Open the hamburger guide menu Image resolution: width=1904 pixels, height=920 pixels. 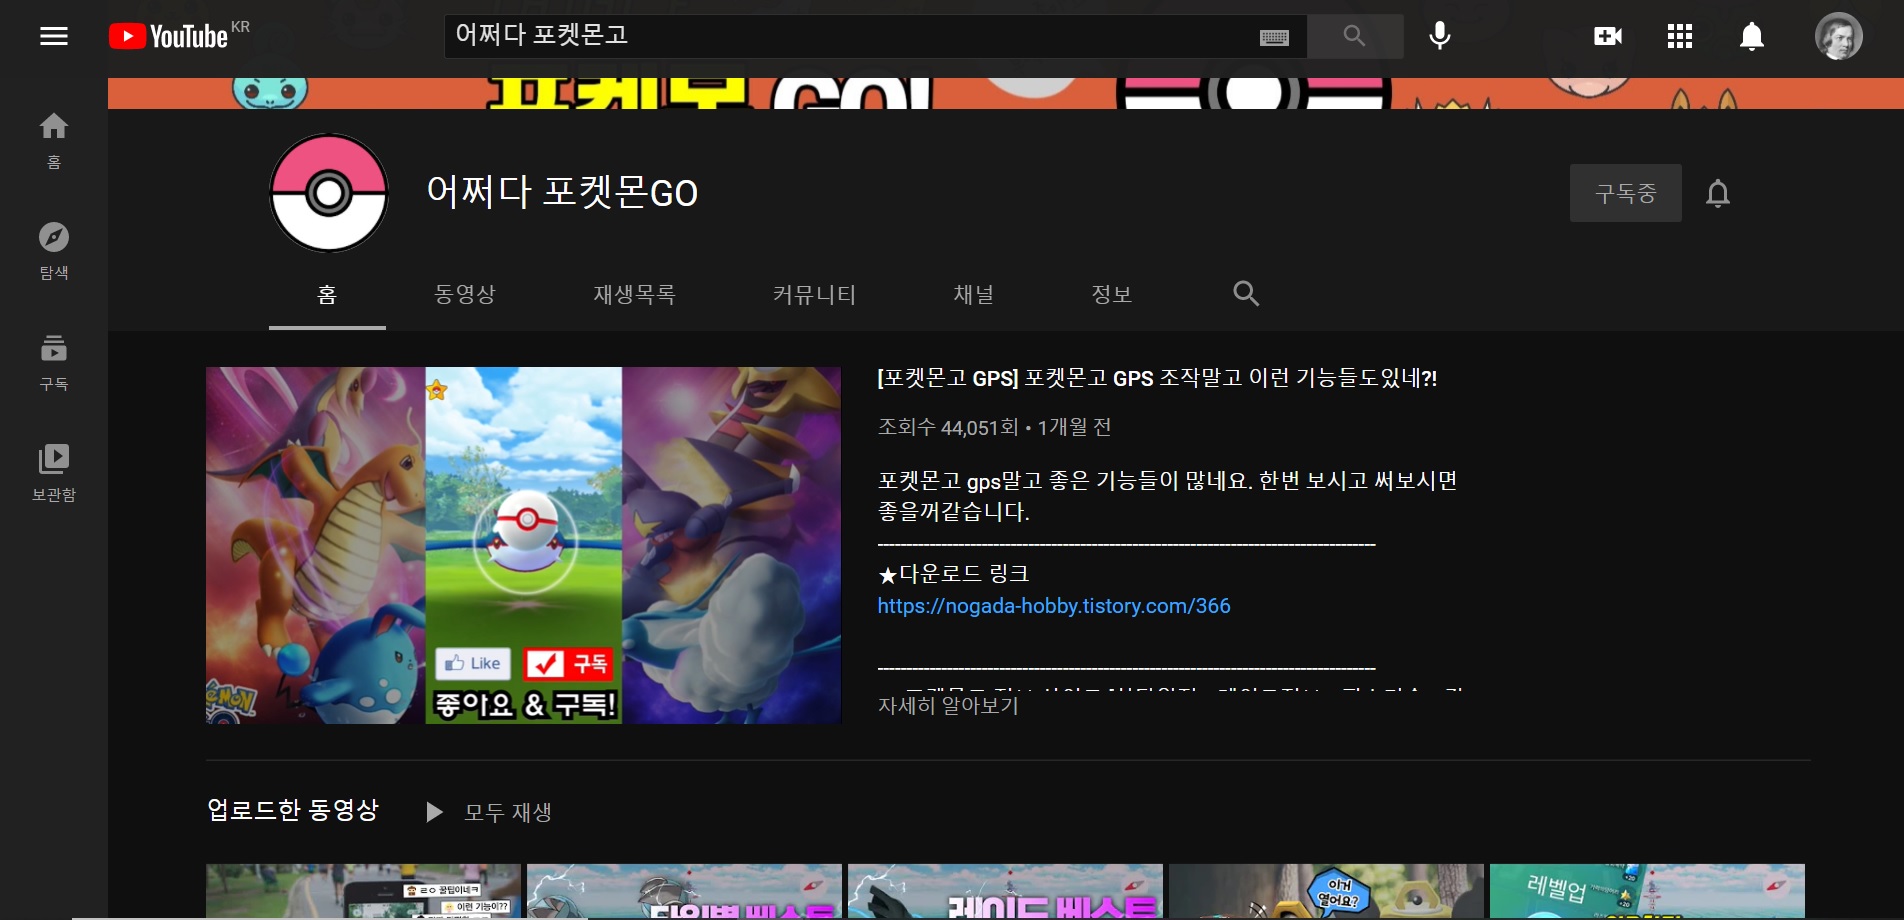click(x=54, y=36)
